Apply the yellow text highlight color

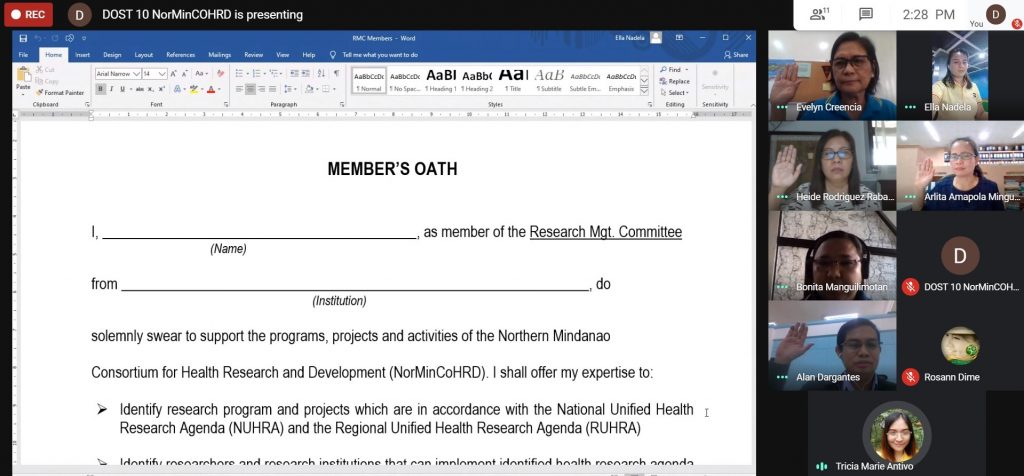click(194, 89)
